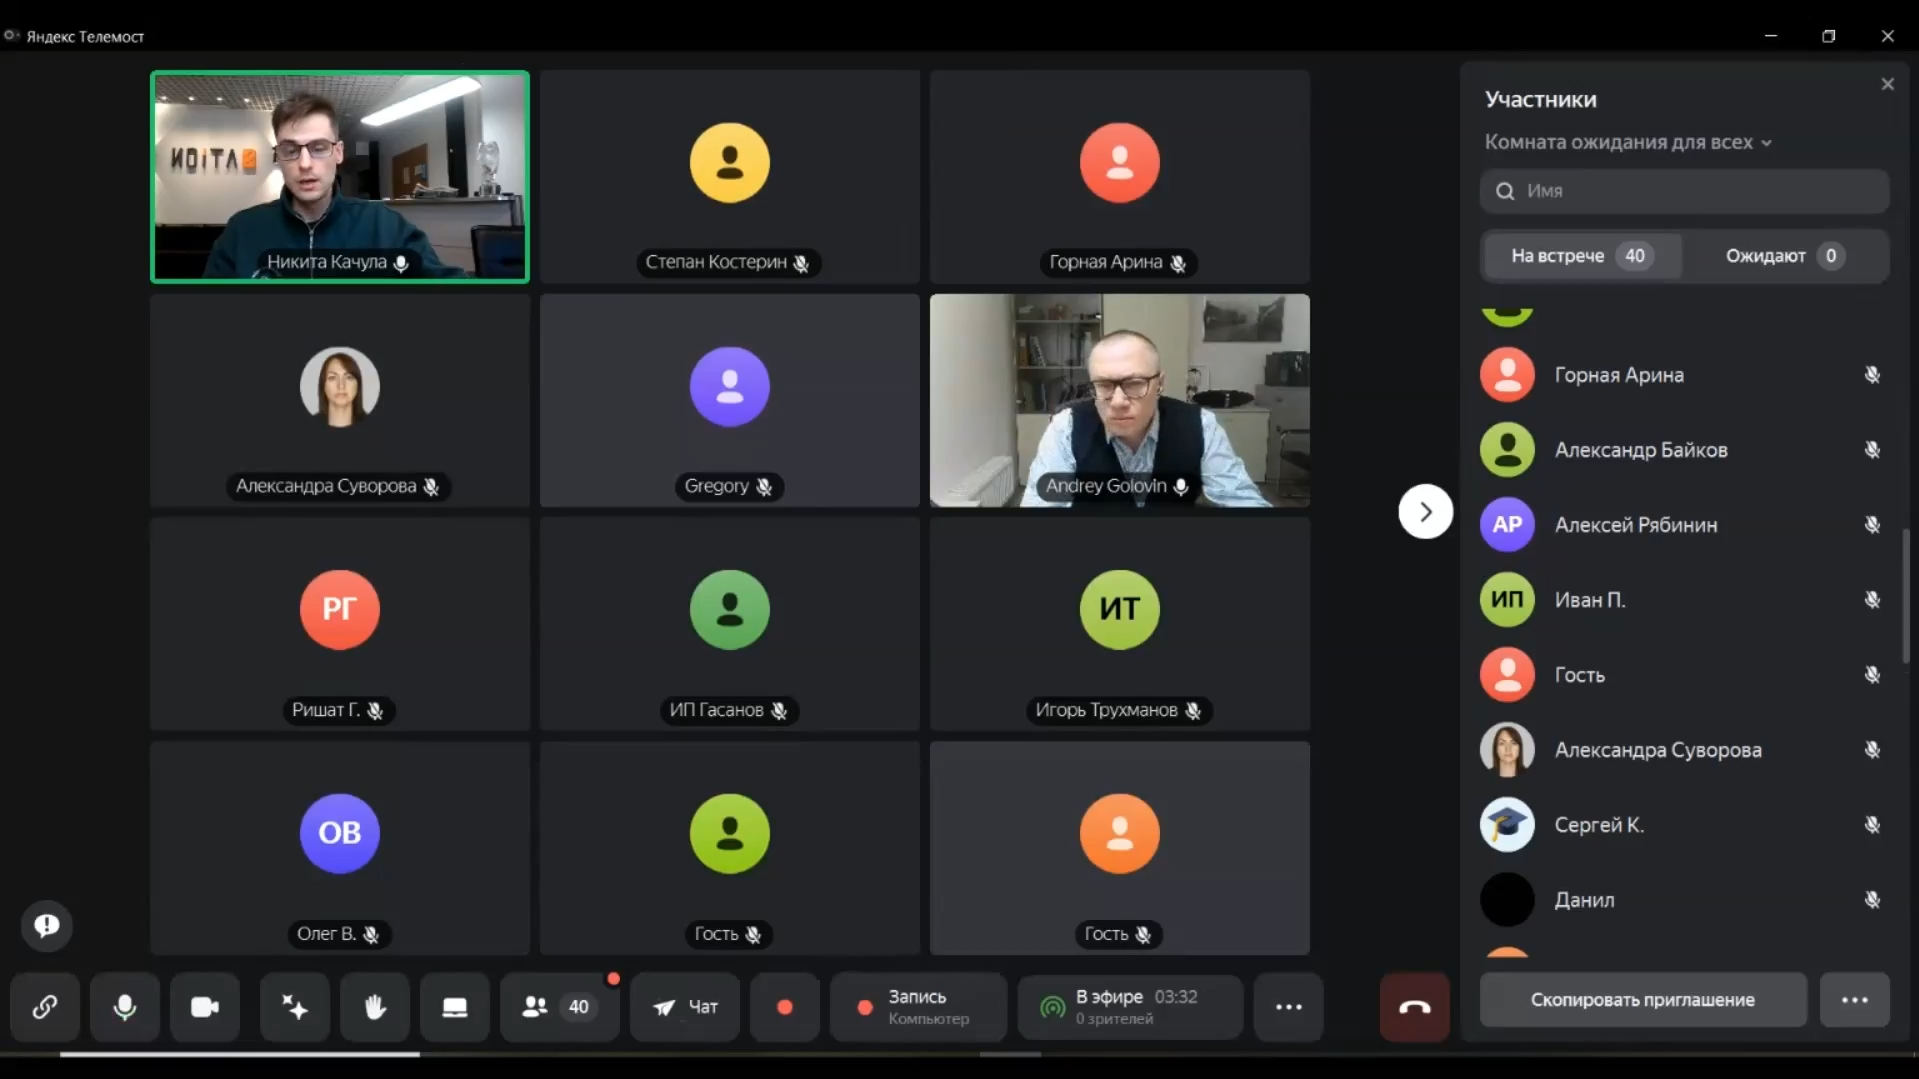
Task: Click the ИТ avatar of Игорь Трухманов
Action: [x=1120, y=610]
